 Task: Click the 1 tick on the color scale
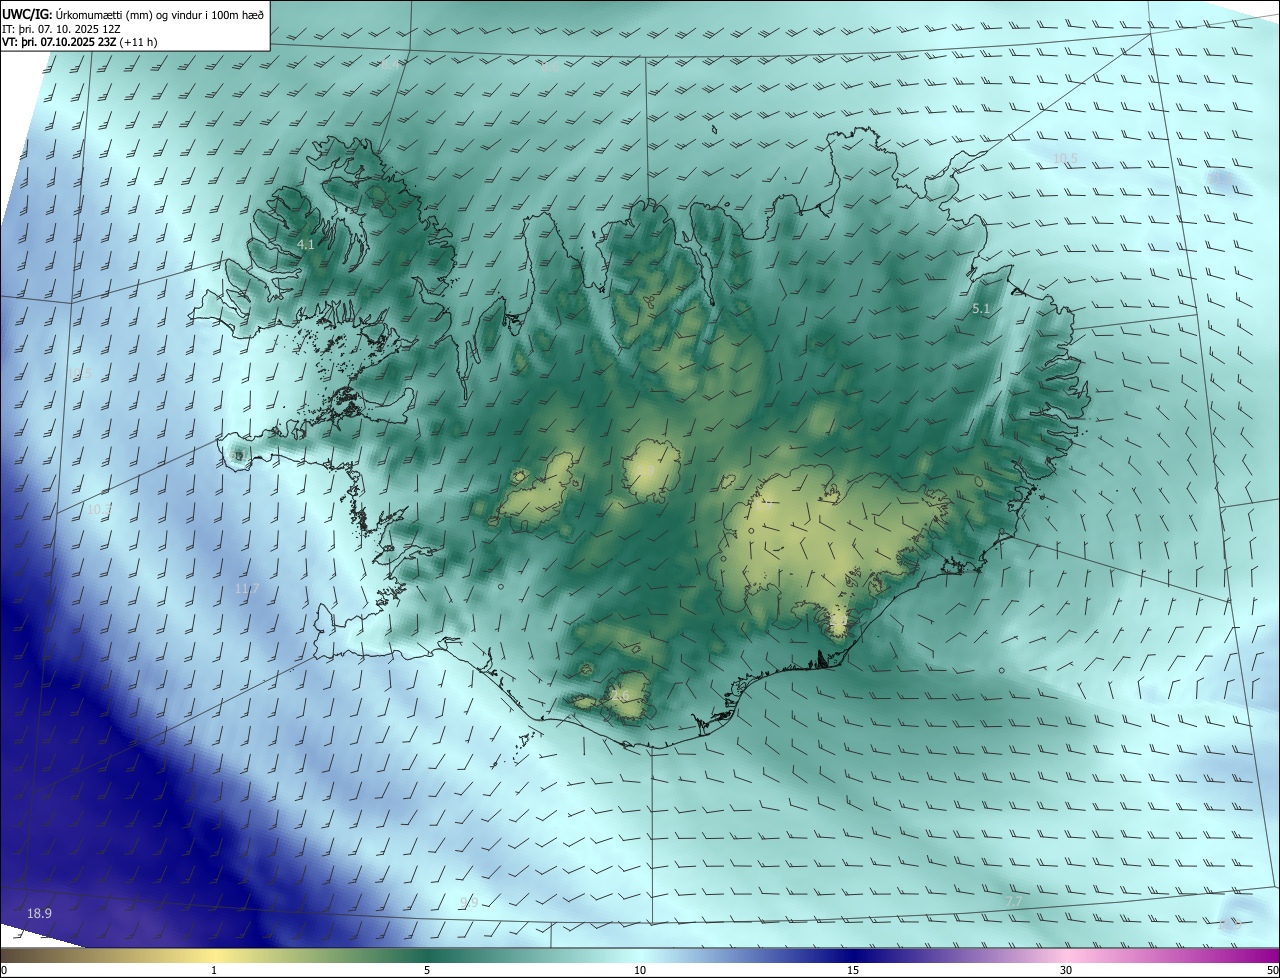214,971
